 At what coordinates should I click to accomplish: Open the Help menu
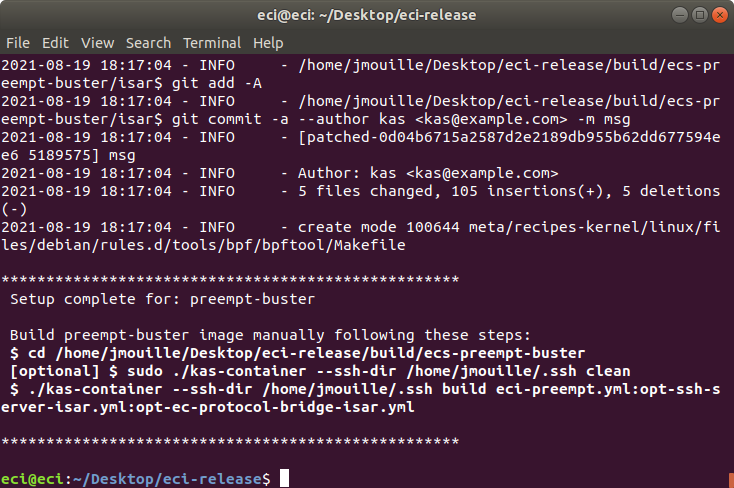click(268, 43)
